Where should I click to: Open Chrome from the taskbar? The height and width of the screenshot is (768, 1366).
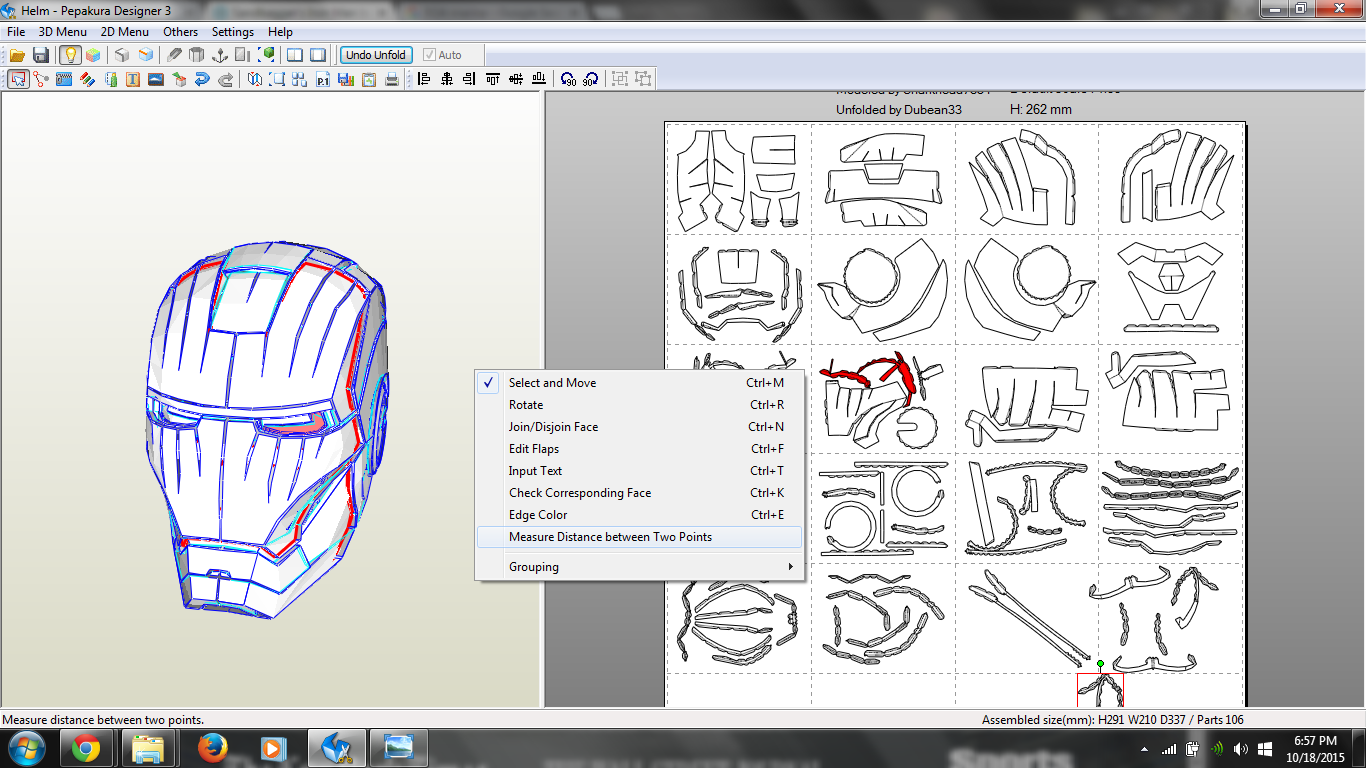(x=88, y=748)
